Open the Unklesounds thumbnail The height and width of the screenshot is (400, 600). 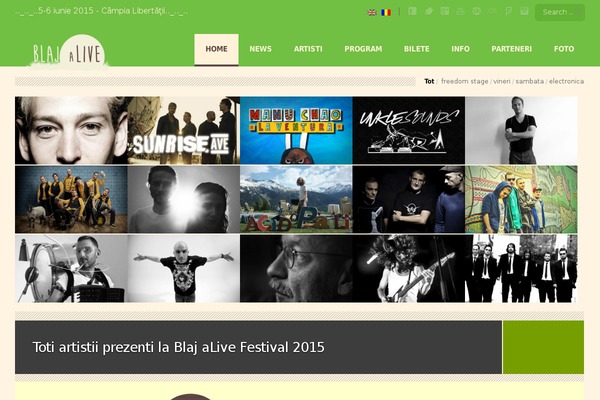click(x=409, y=130)
